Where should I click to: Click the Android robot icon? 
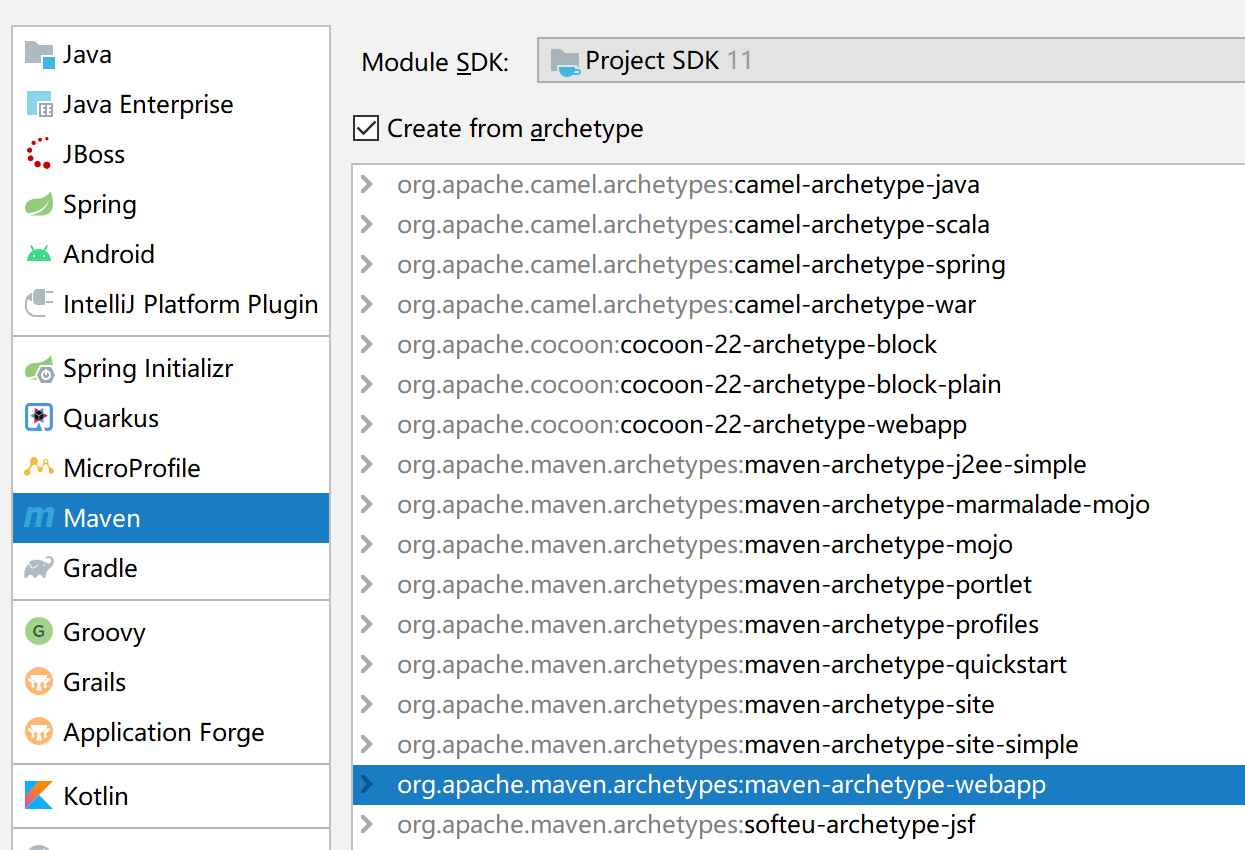pyautogui.click(x=39, y=255)
